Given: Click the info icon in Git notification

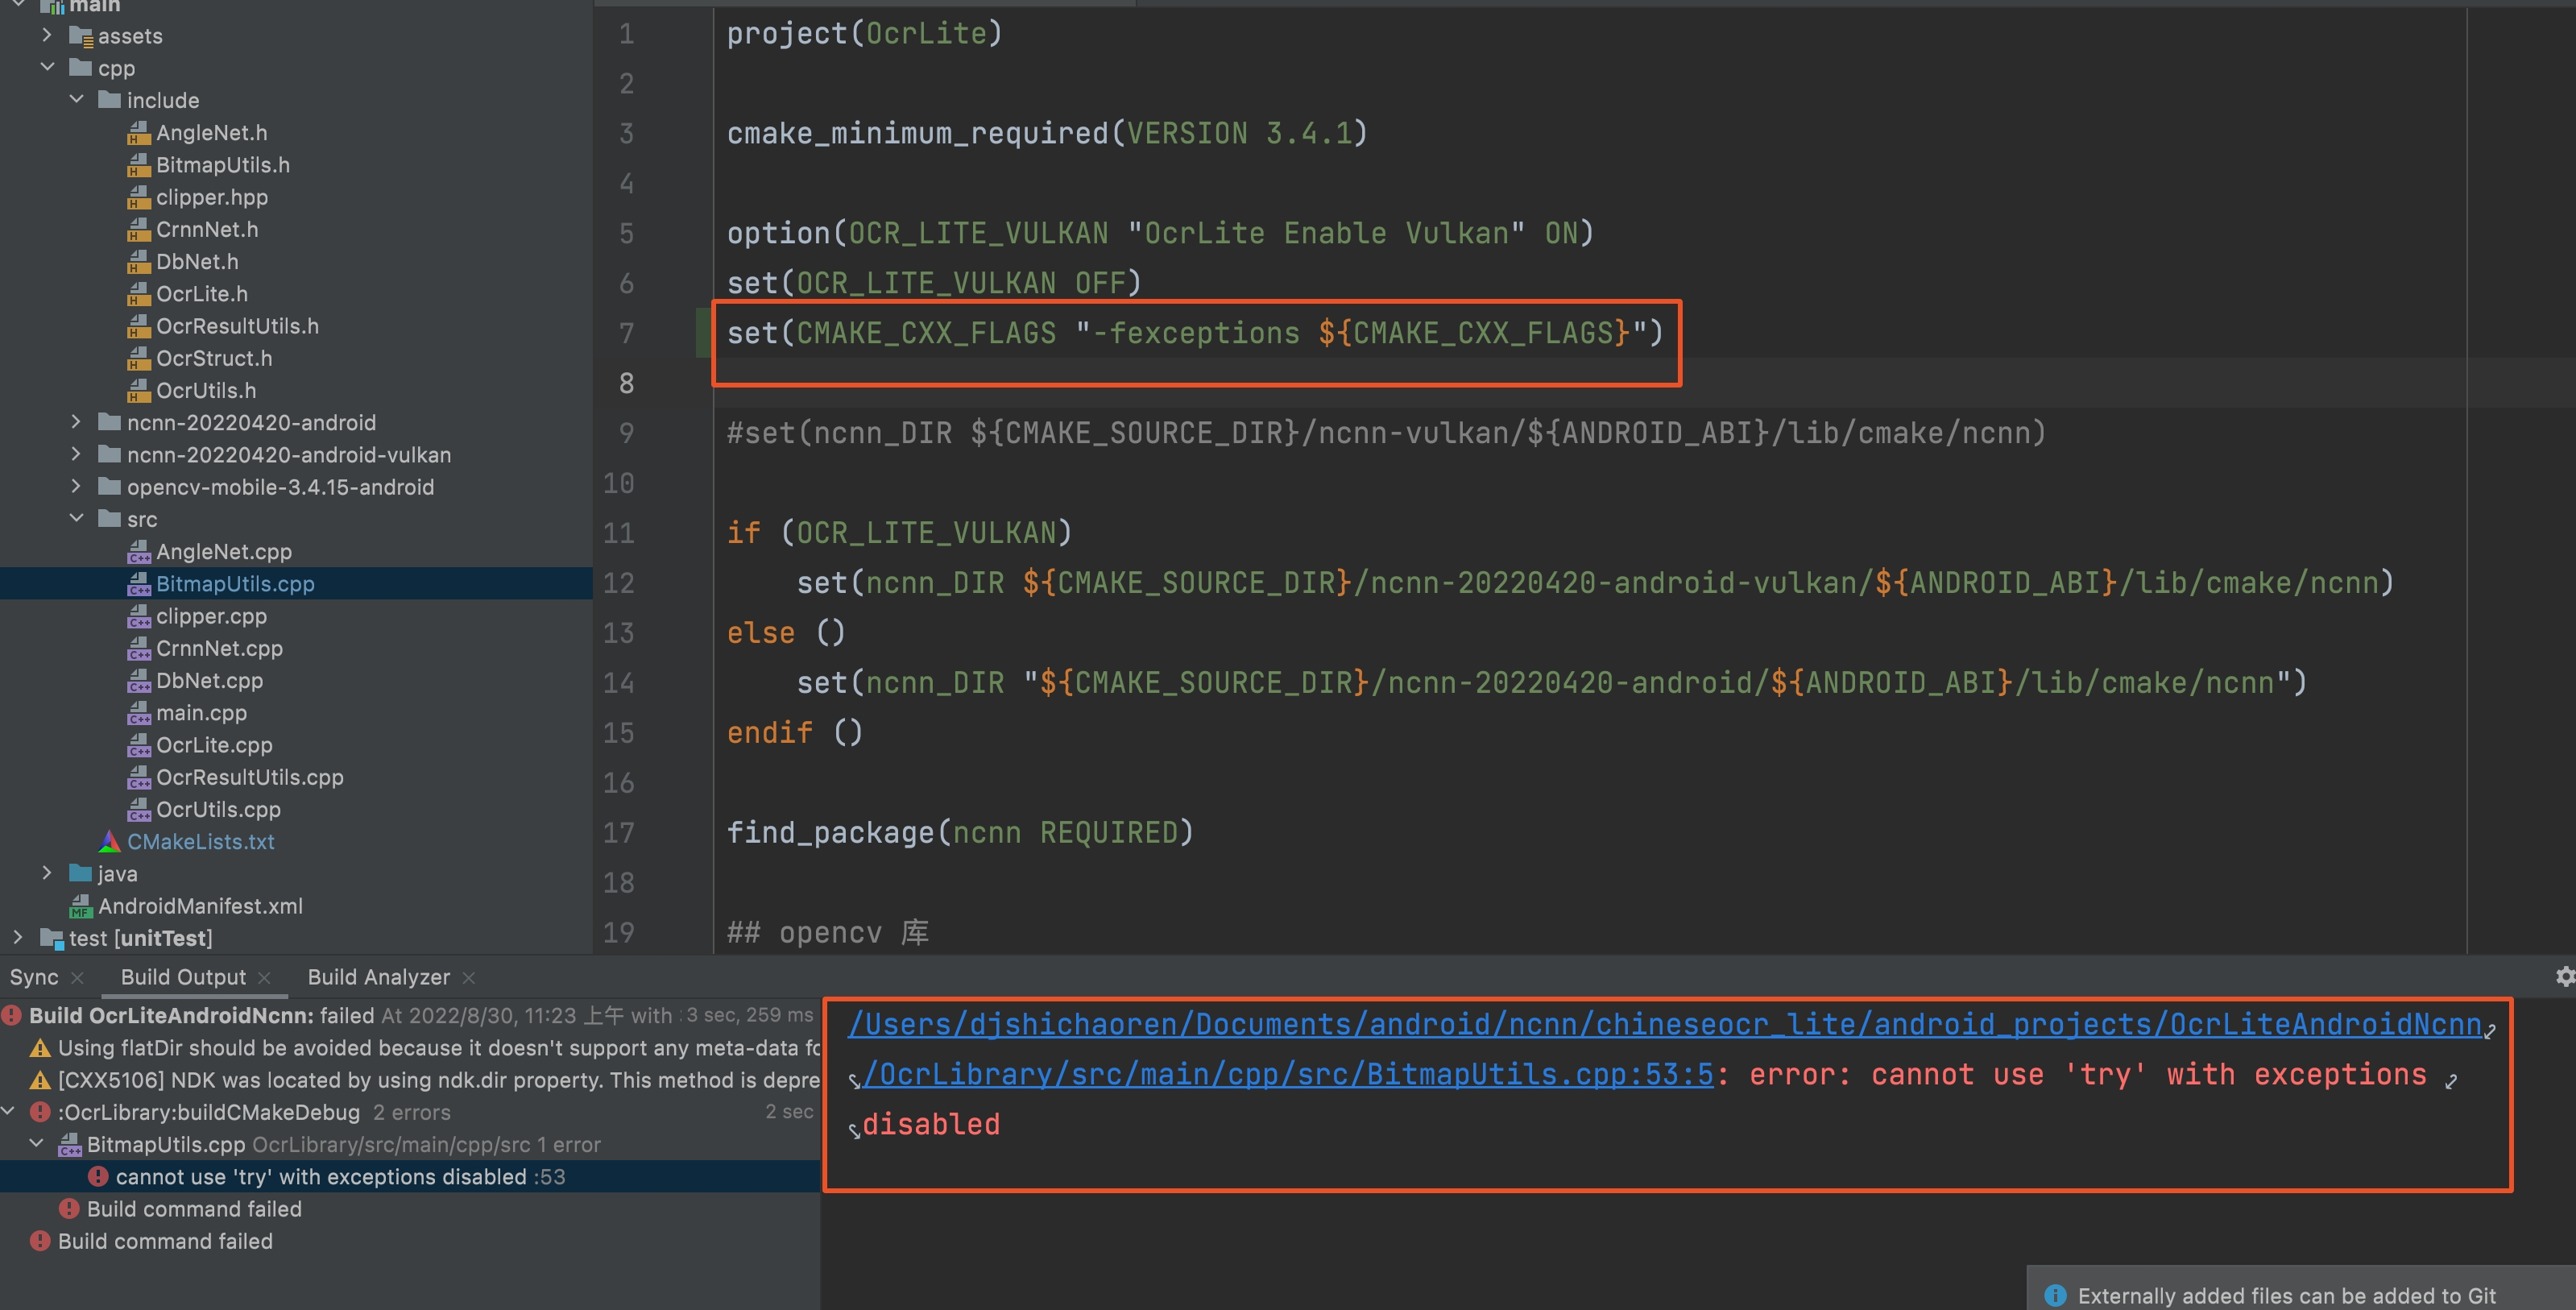Looking at the screenshot, I should (2055, 1295).
